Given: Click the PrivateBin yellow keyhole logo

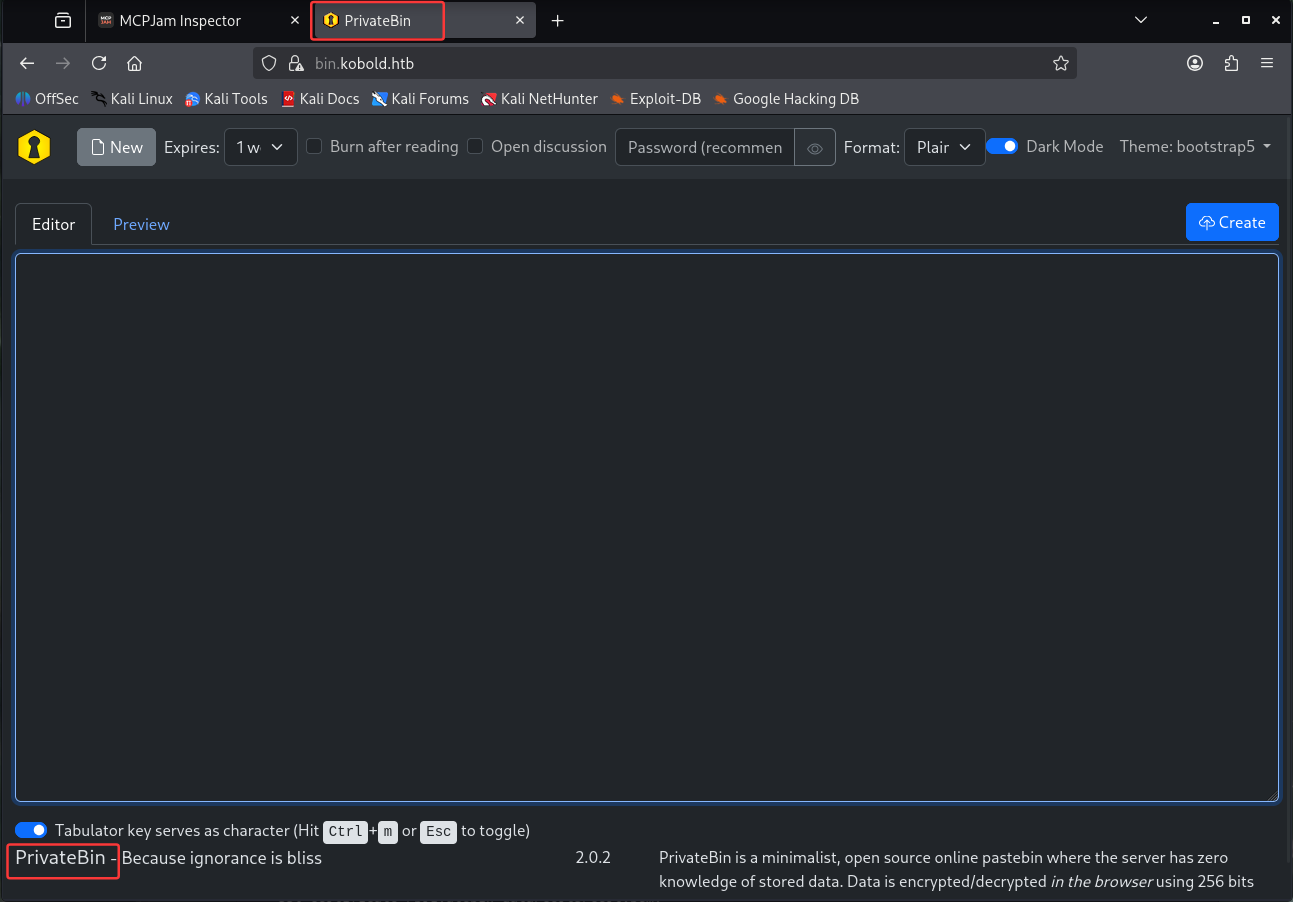Looking at the screenshot, I should [34, 147].
